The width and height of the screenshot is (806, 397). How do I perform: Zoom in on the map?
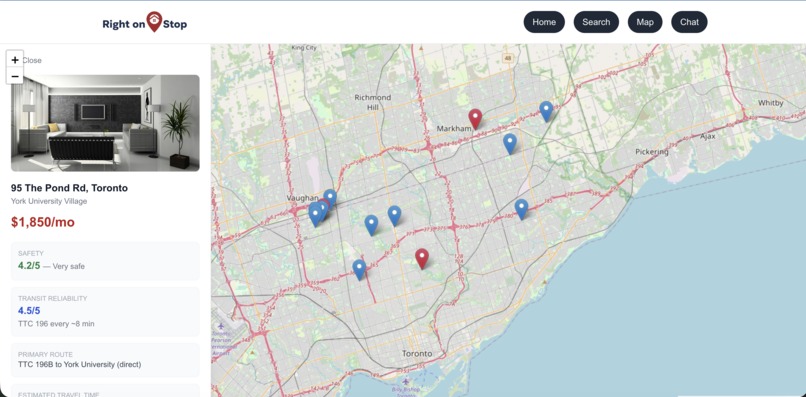pos(15,60)
